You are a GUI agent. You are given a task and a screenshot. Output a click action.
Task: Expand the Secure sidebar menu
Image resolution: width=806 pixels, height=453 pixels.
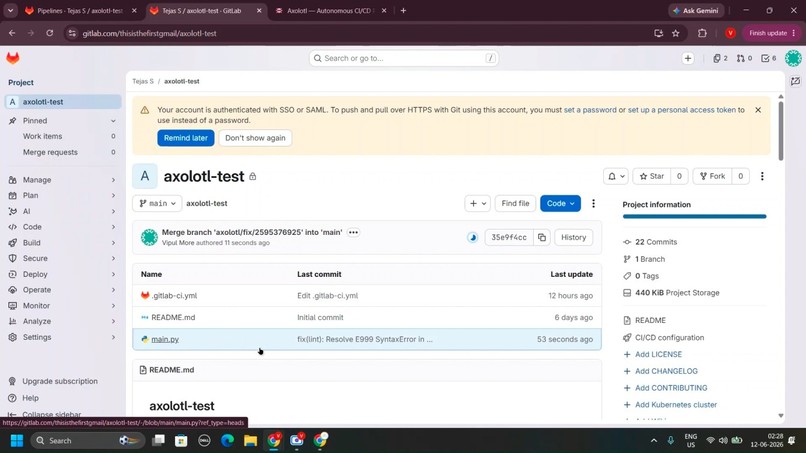coord(63,258)
